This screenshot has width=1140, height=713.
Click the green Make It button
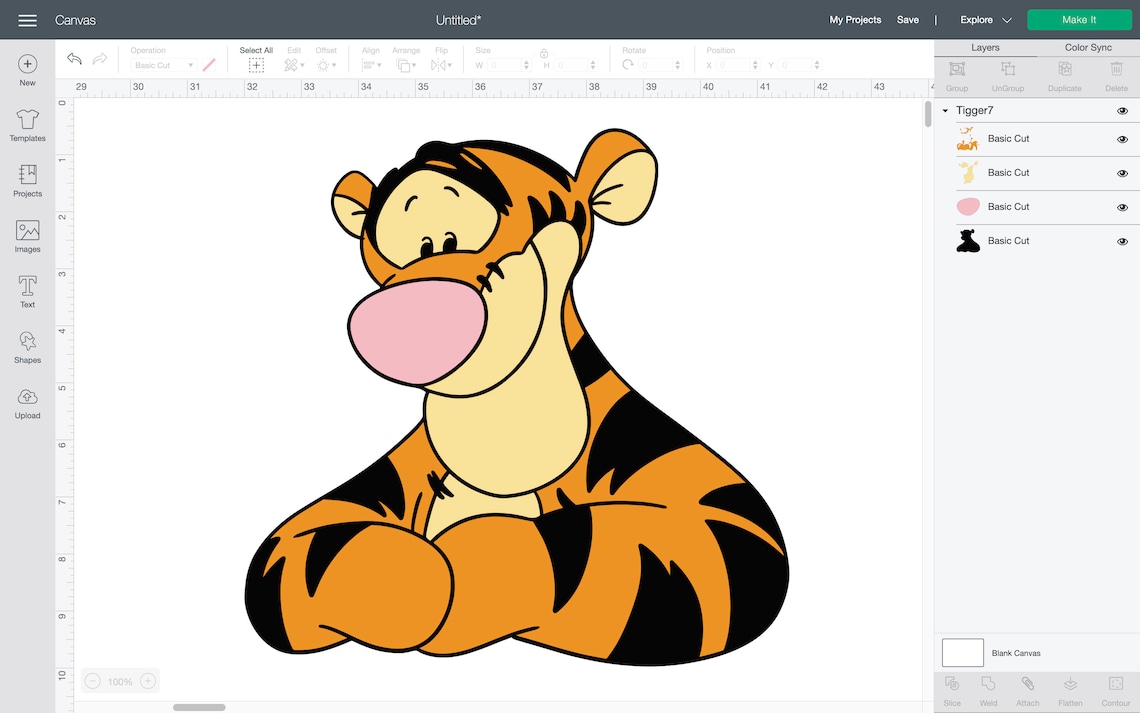pyautogui.click(x=1079, y=19)
